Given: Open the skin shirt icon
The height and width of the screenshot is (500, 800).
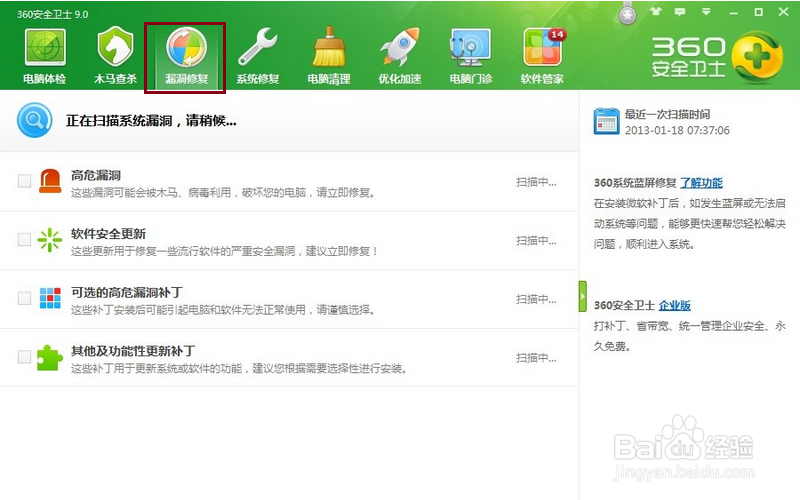Looking at the screenshot, I should (656, 12).
